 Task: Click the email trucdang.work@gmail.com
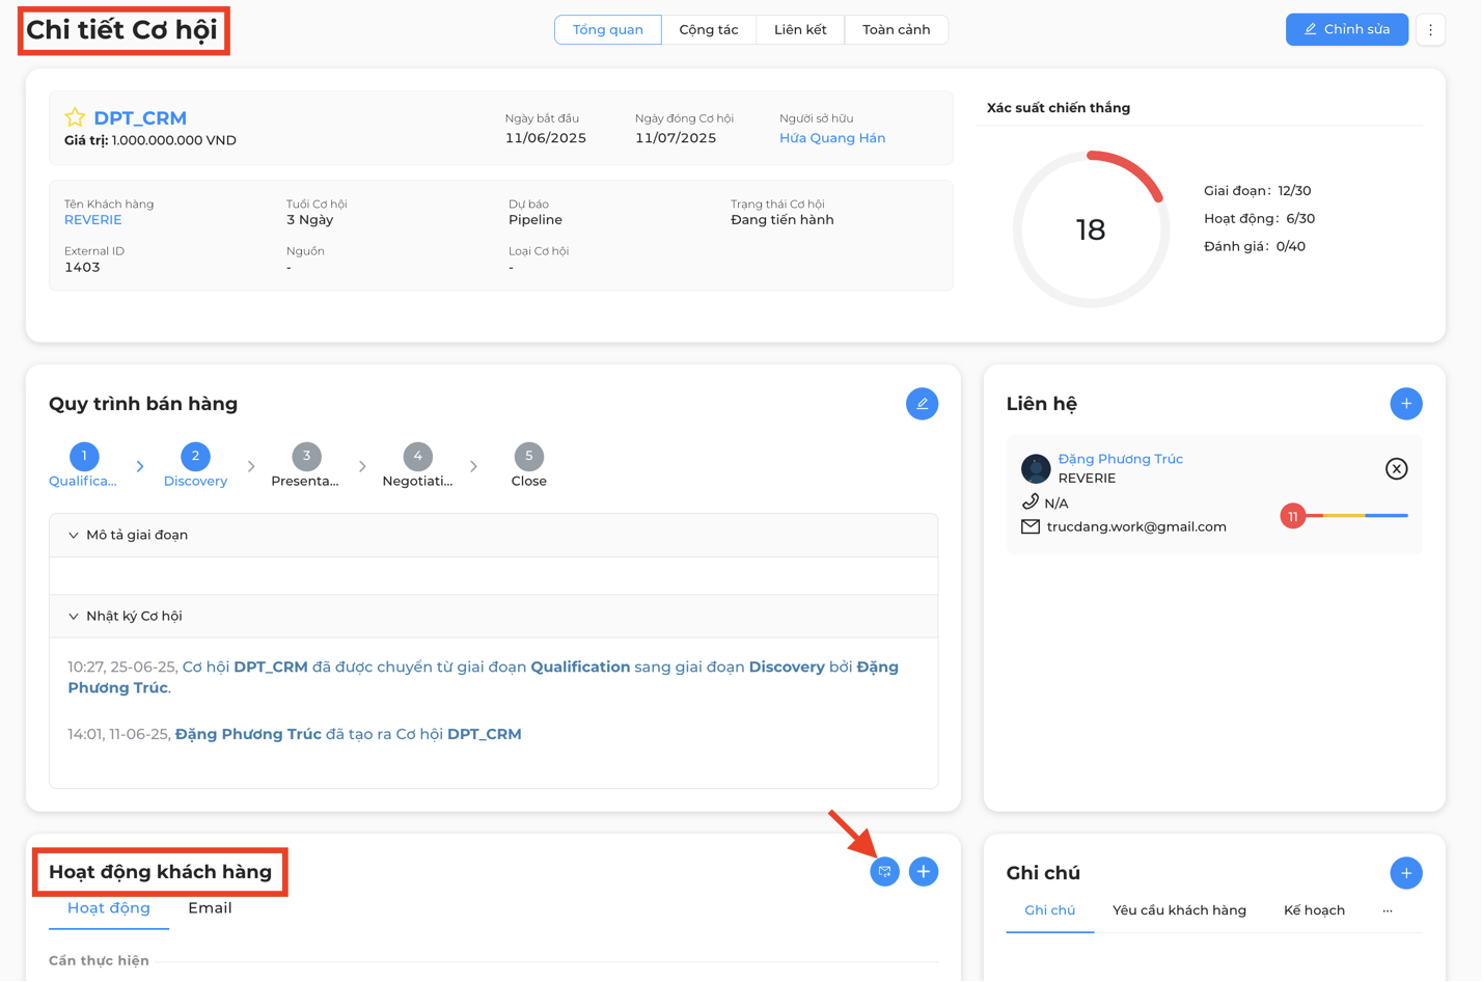tap(1136, 527)
